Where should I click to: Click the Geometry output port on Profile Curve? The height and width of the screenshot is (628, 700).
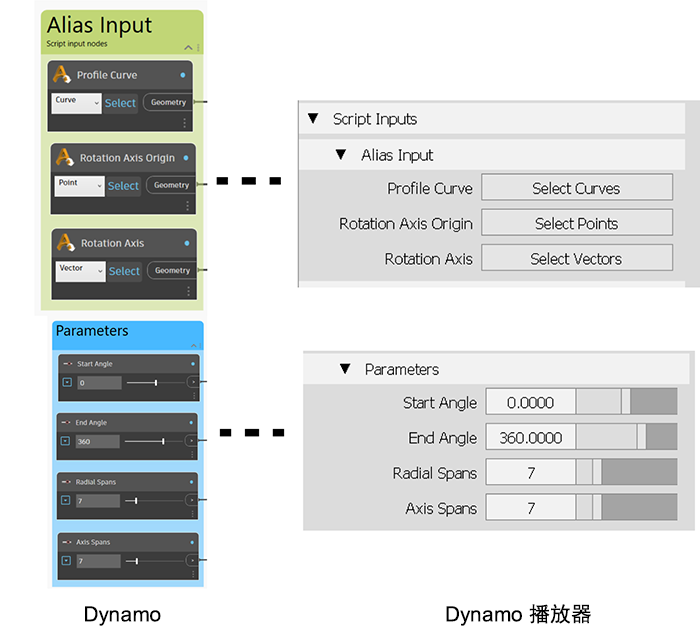coord(168,102)
